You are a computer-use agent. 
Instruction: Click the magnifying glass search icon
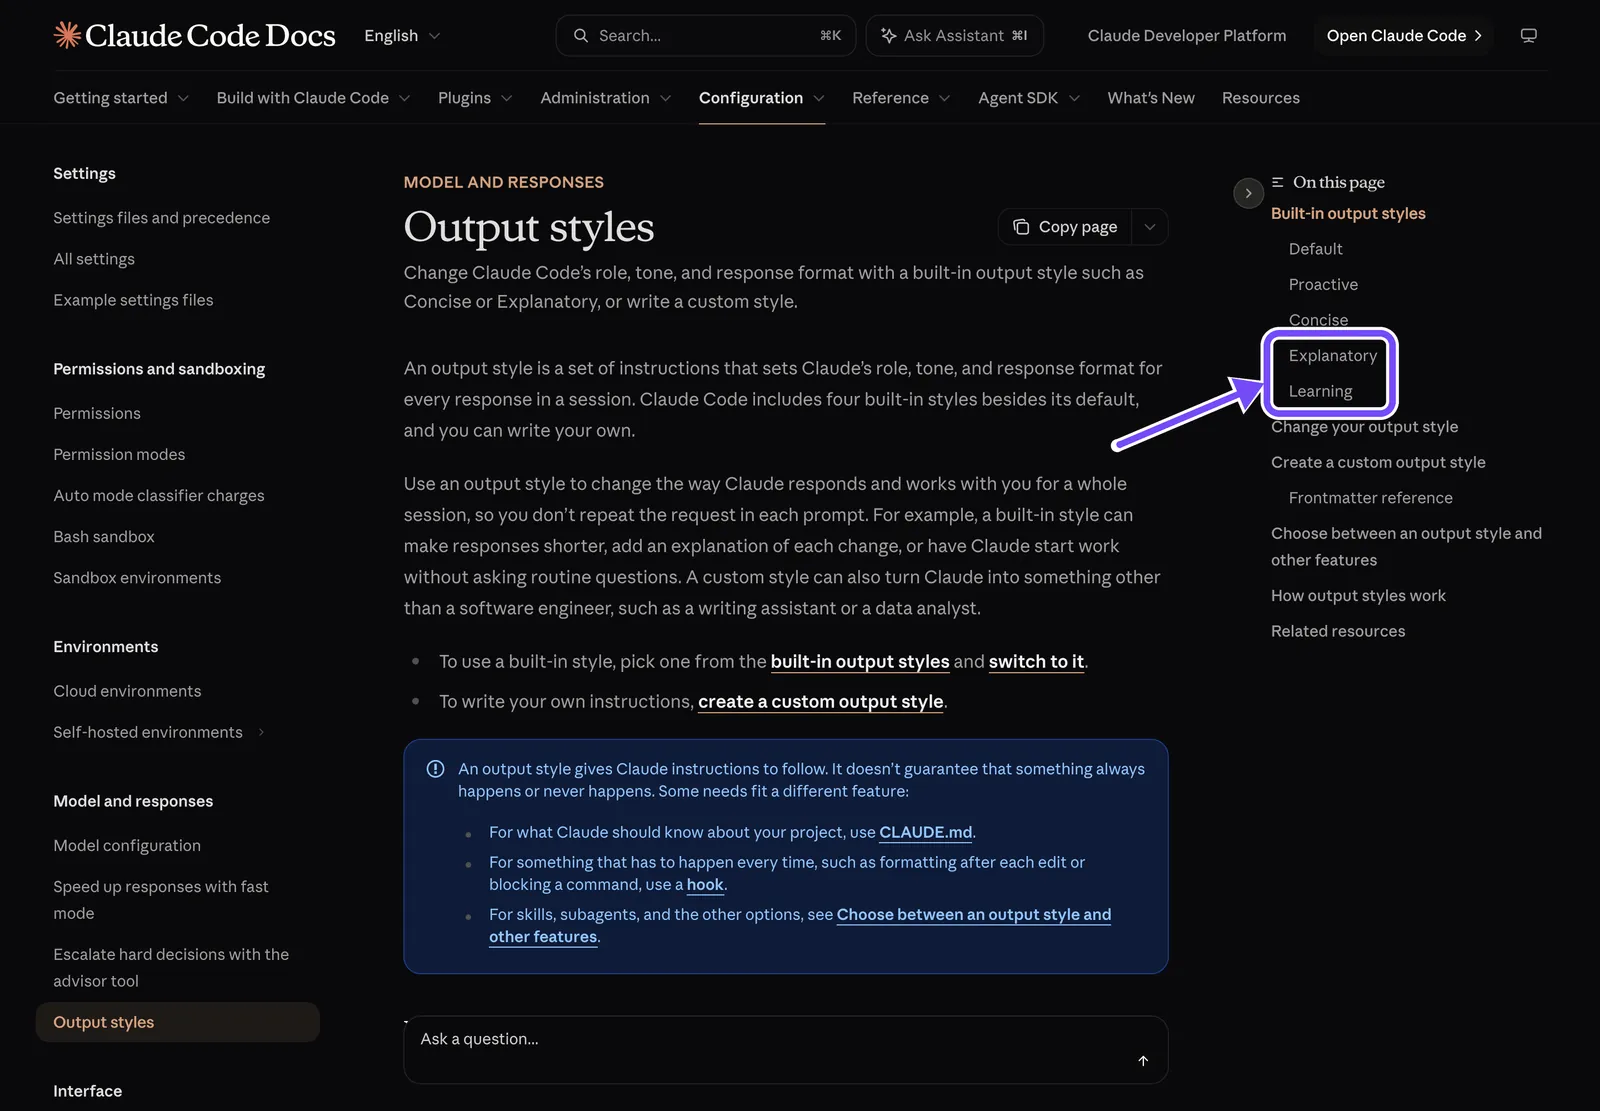pos(581,36)
